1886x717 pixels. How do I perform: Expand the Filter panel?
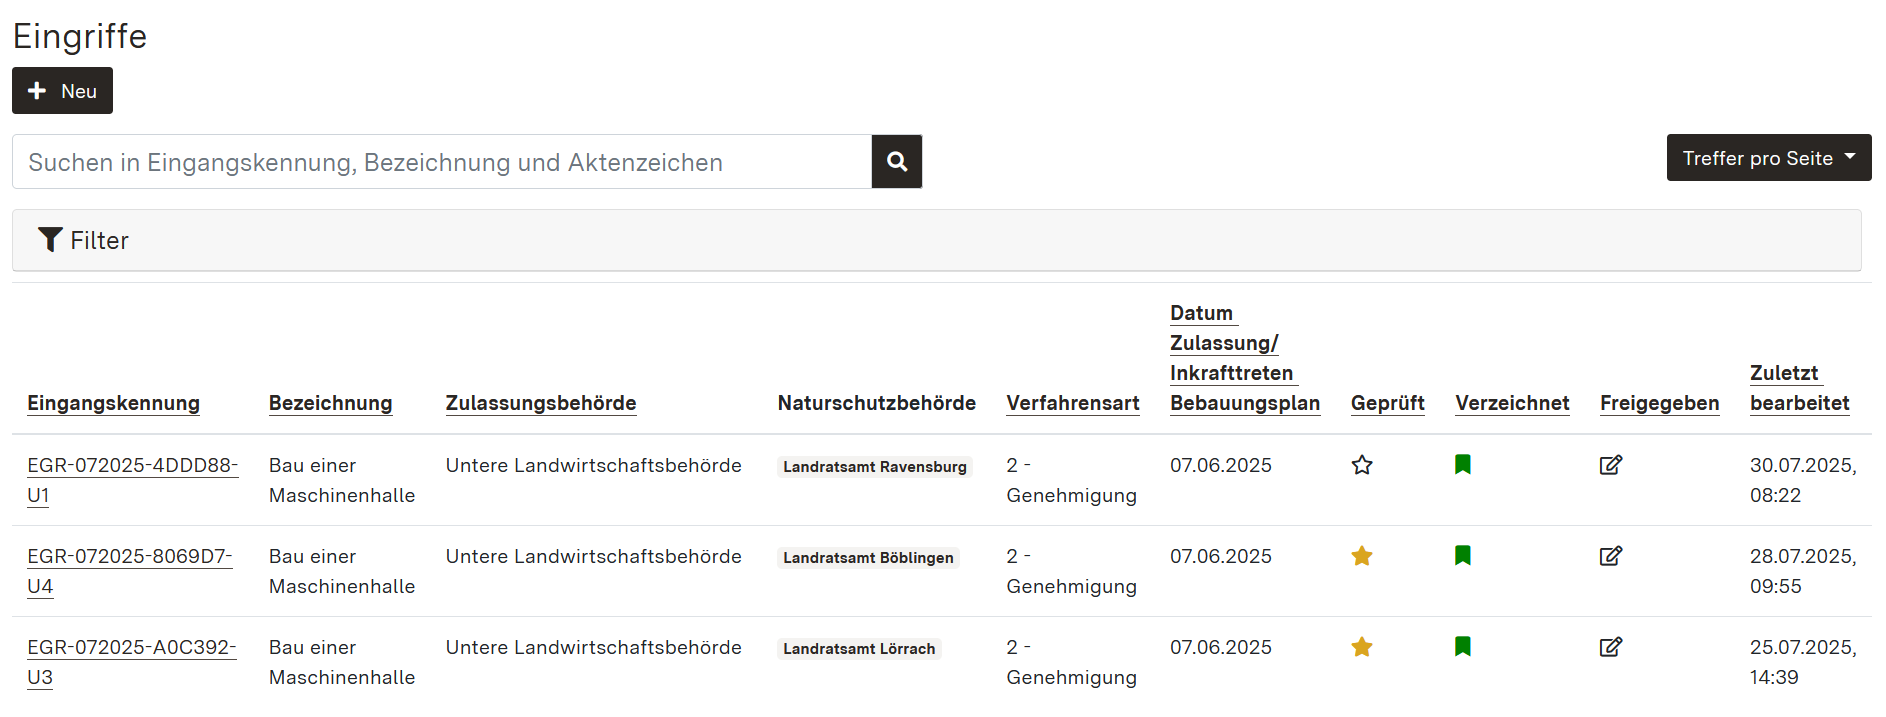(85, 240)
